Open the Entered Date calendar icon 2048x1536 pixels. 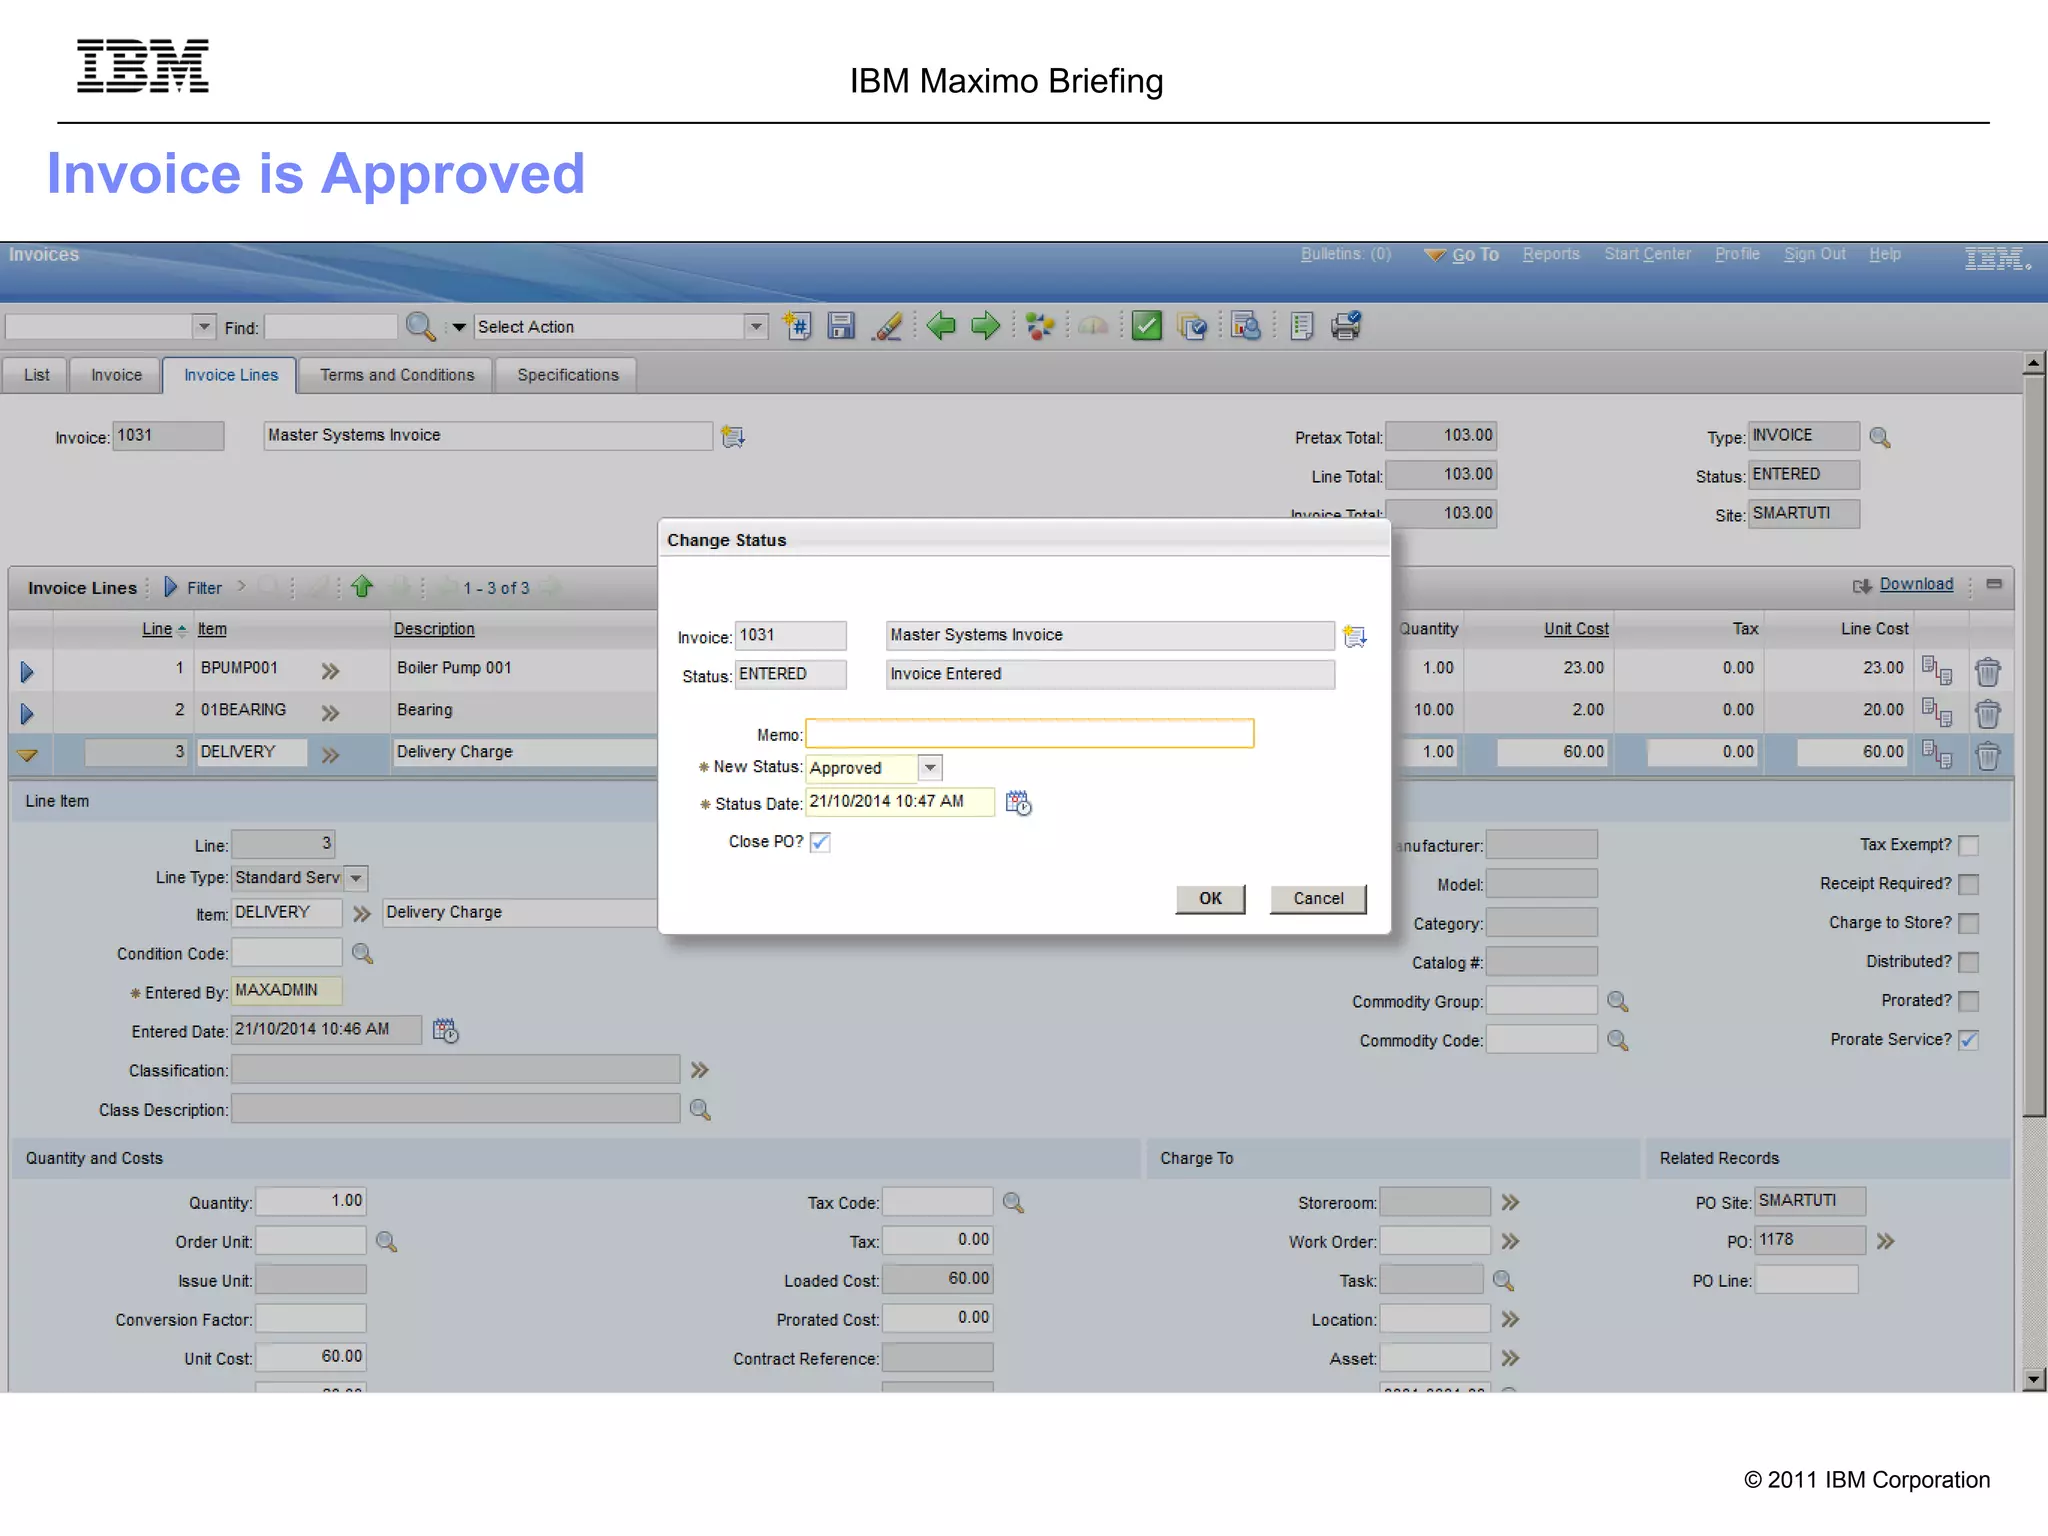click(445, 1030)
